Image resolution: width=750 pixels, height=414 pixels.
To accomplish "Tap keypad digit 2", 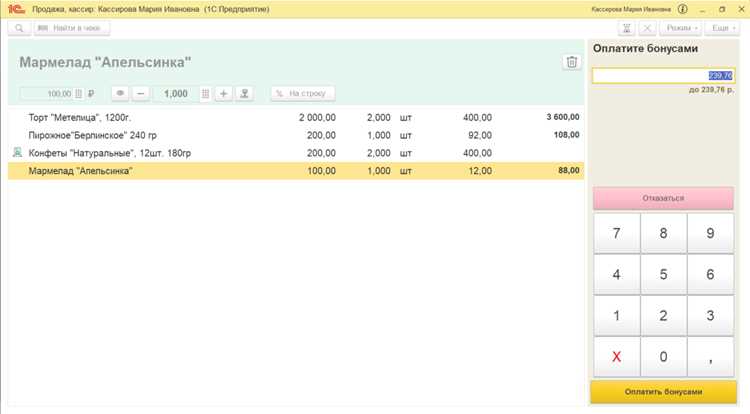I will click(x=663, y=316).
